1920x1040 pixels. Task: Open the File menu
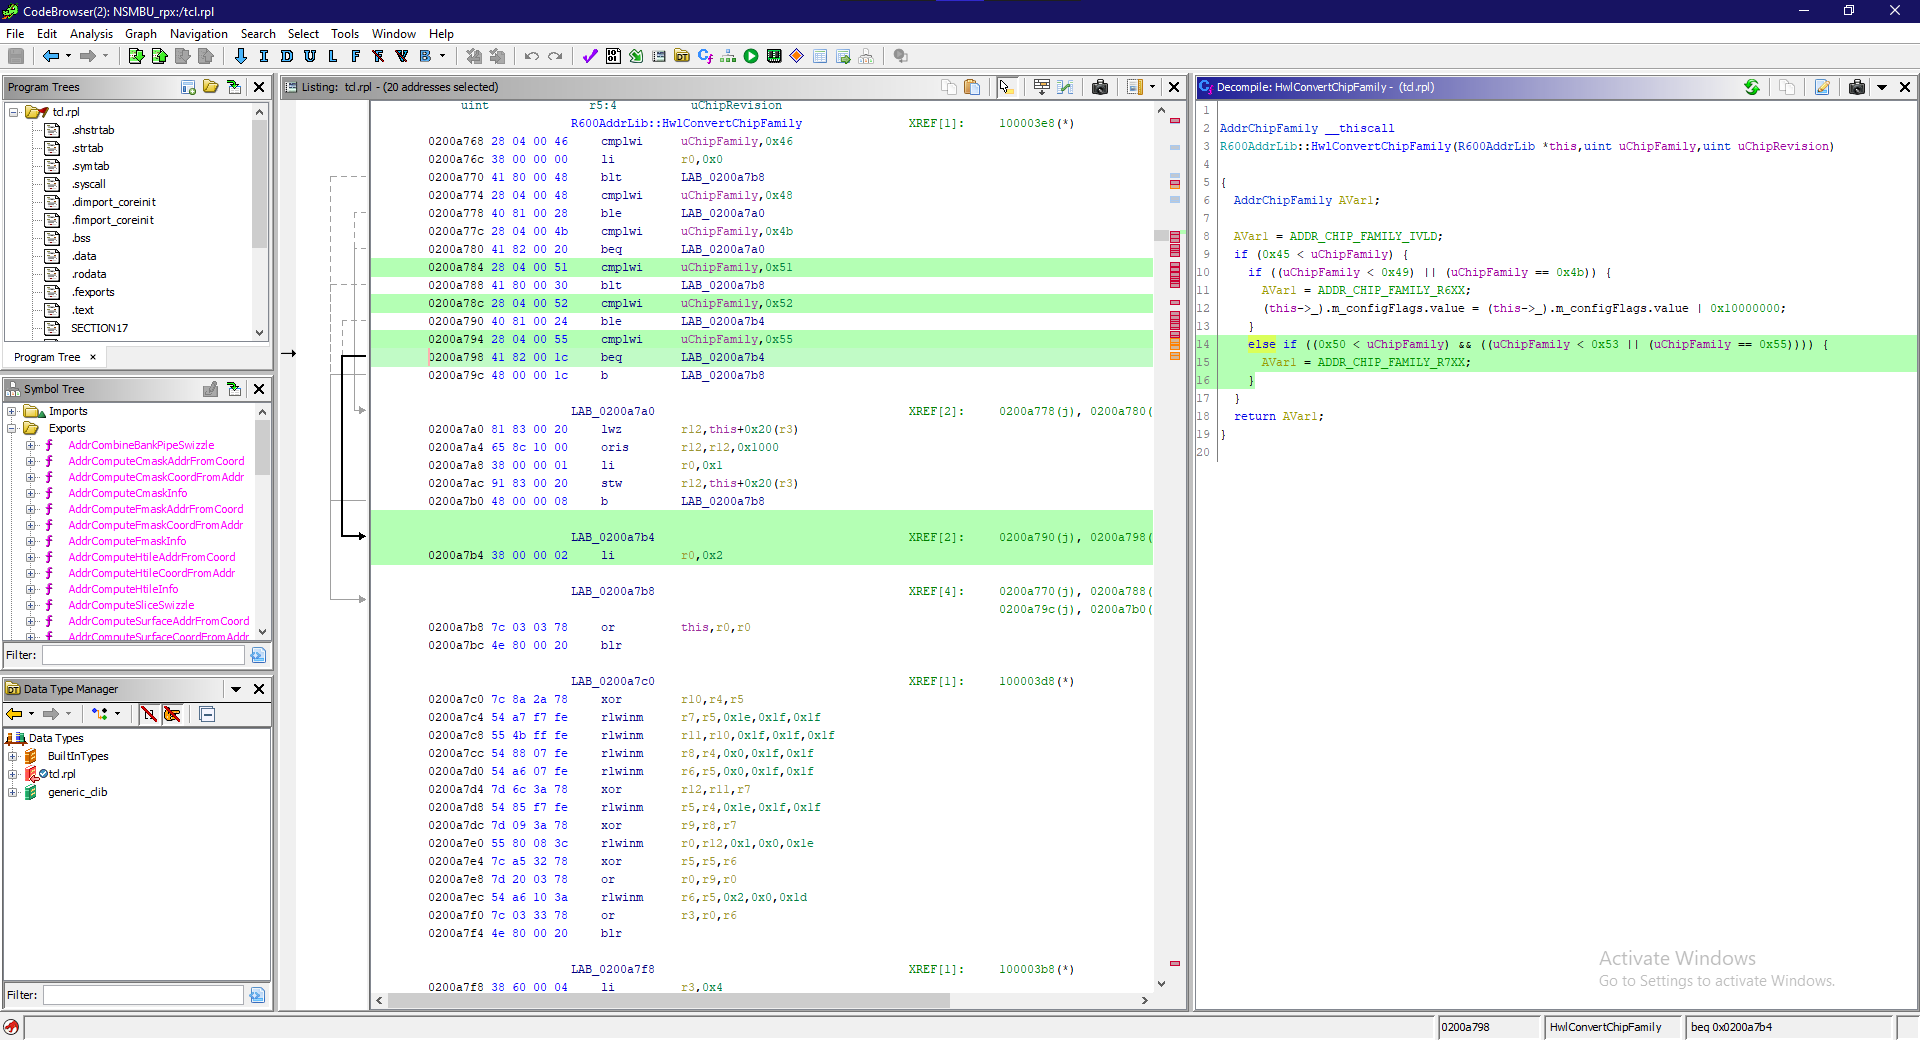point(15,34)
